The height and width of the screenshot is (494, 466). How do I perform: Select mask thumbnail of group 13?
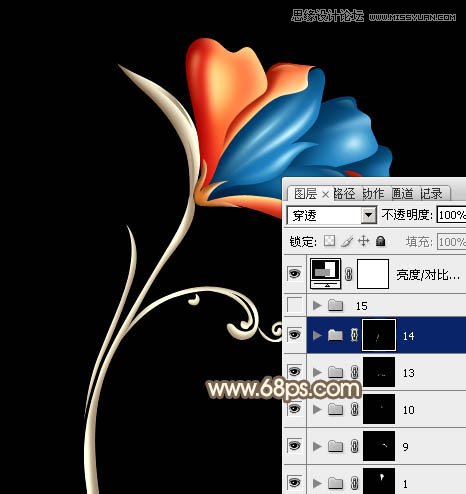379,372
